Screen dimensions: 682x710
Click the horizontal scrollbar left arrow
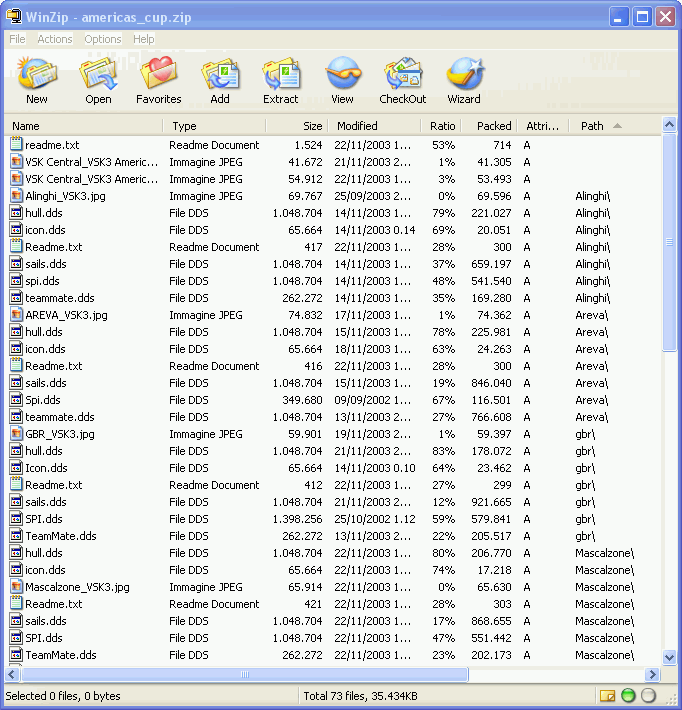[12, 674]
